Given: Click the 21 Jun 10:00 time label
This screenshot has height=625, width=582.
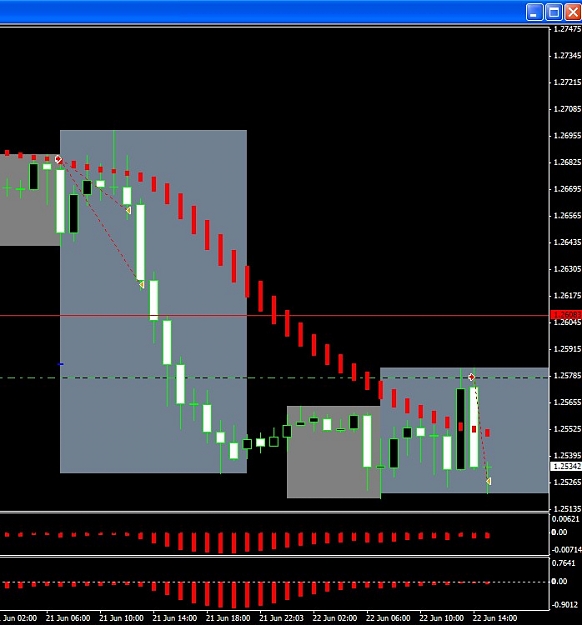Looking at the screenshot, I should tap(121, 618).
